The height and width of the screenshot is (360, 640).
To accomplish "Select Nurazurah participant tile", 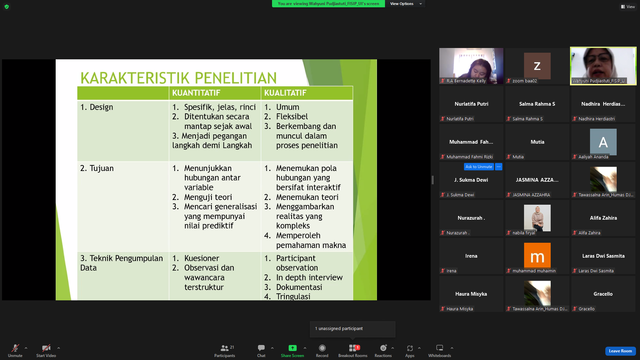I will point(471,218).
